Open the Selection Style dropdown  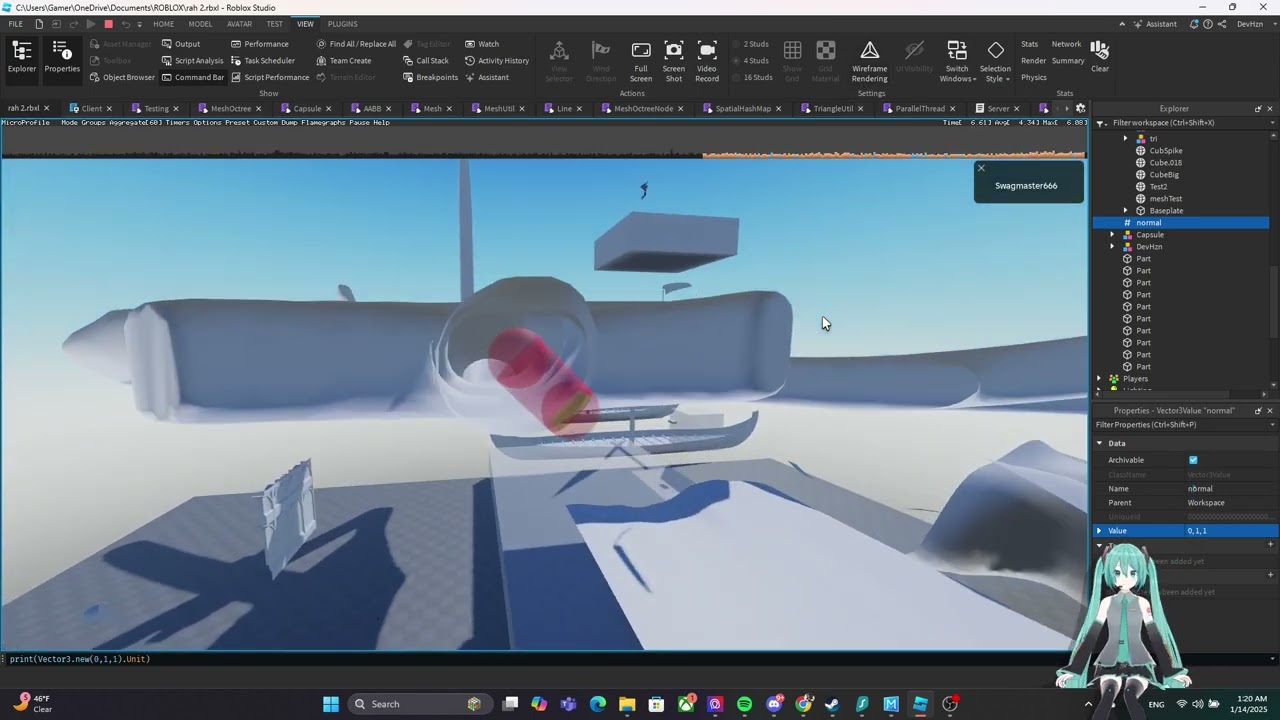coord(995,60)
